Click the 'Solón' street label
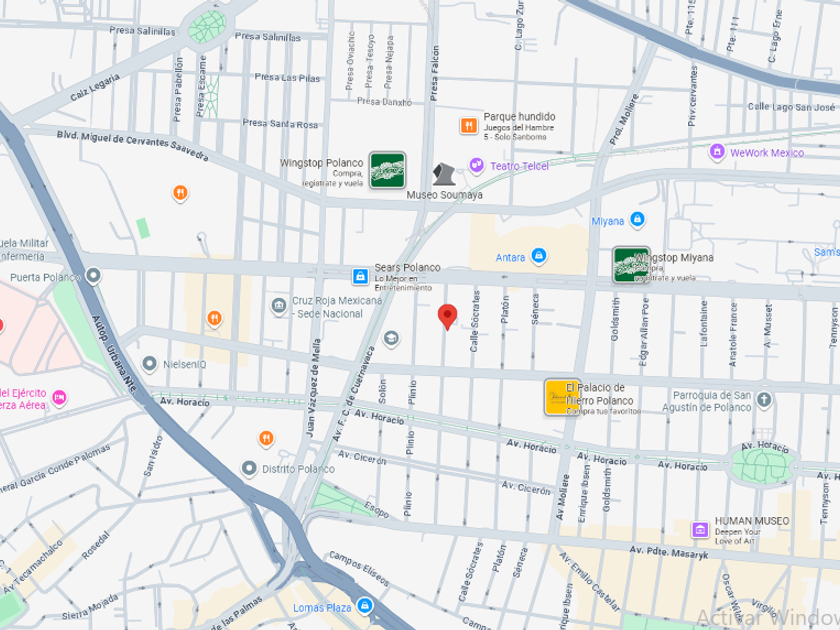 (x=382, y=391)
